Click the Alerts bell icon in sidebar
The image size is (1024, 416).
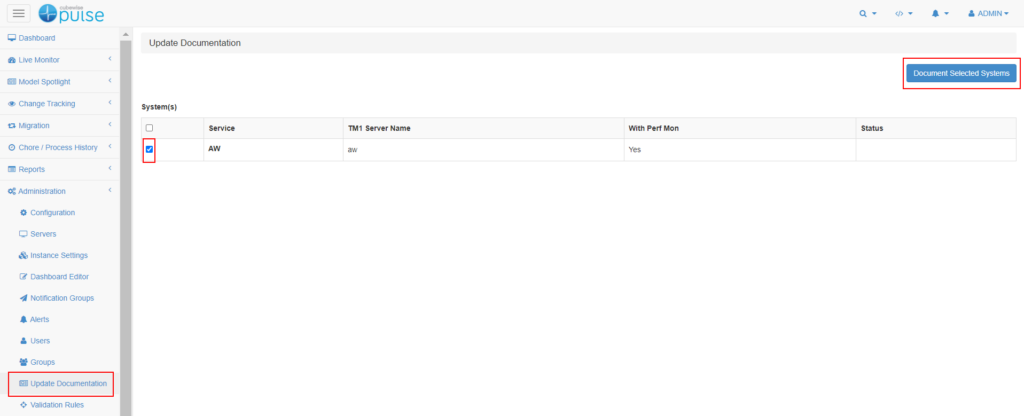24,319
